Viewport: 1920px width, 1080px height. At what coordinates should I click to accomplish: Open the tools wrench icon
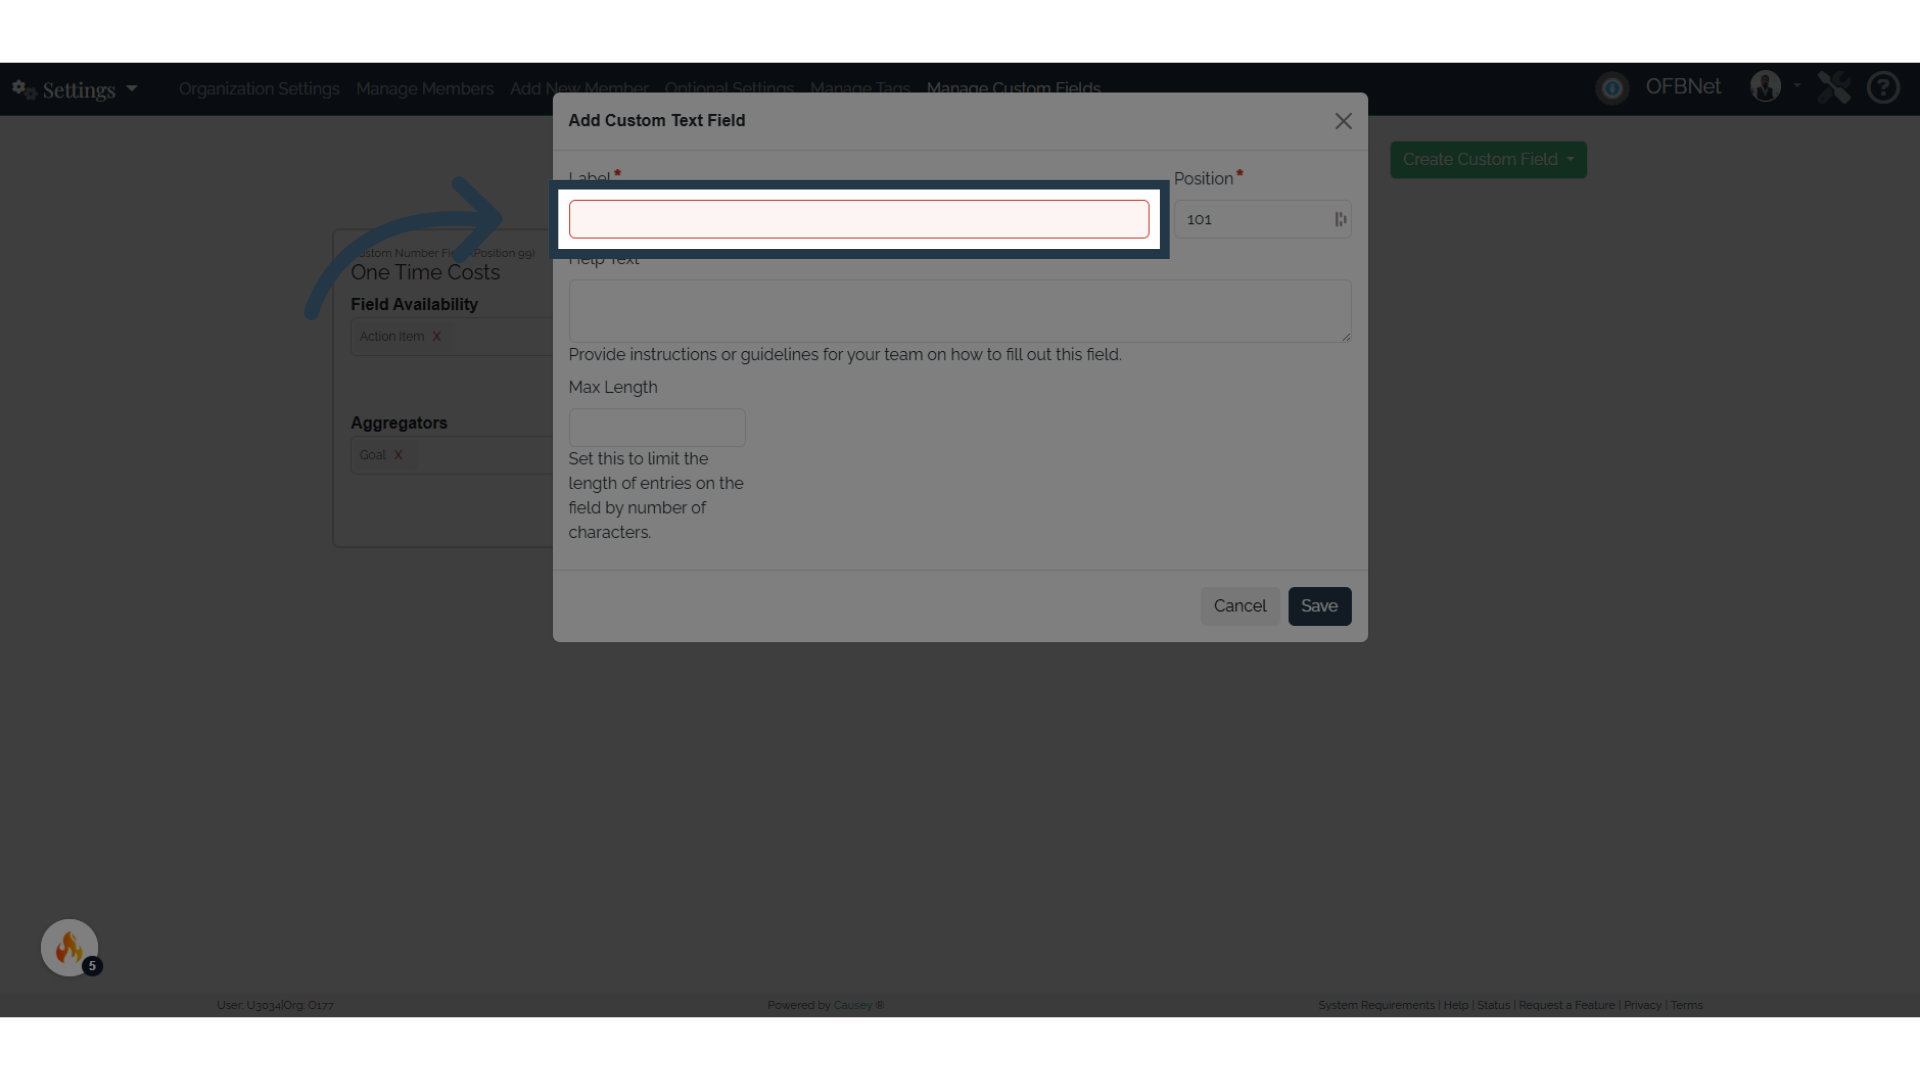[1834, 88]
